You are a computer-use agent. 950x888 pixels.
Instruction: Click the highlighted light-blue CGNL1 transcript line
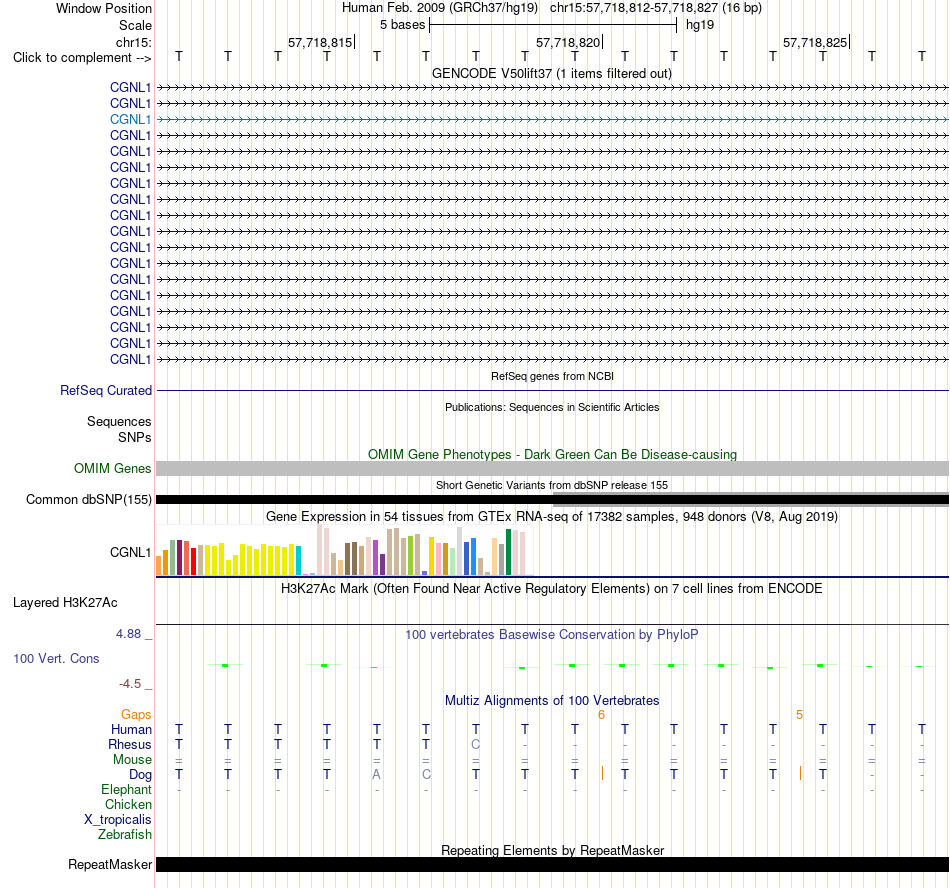[552, 119]
